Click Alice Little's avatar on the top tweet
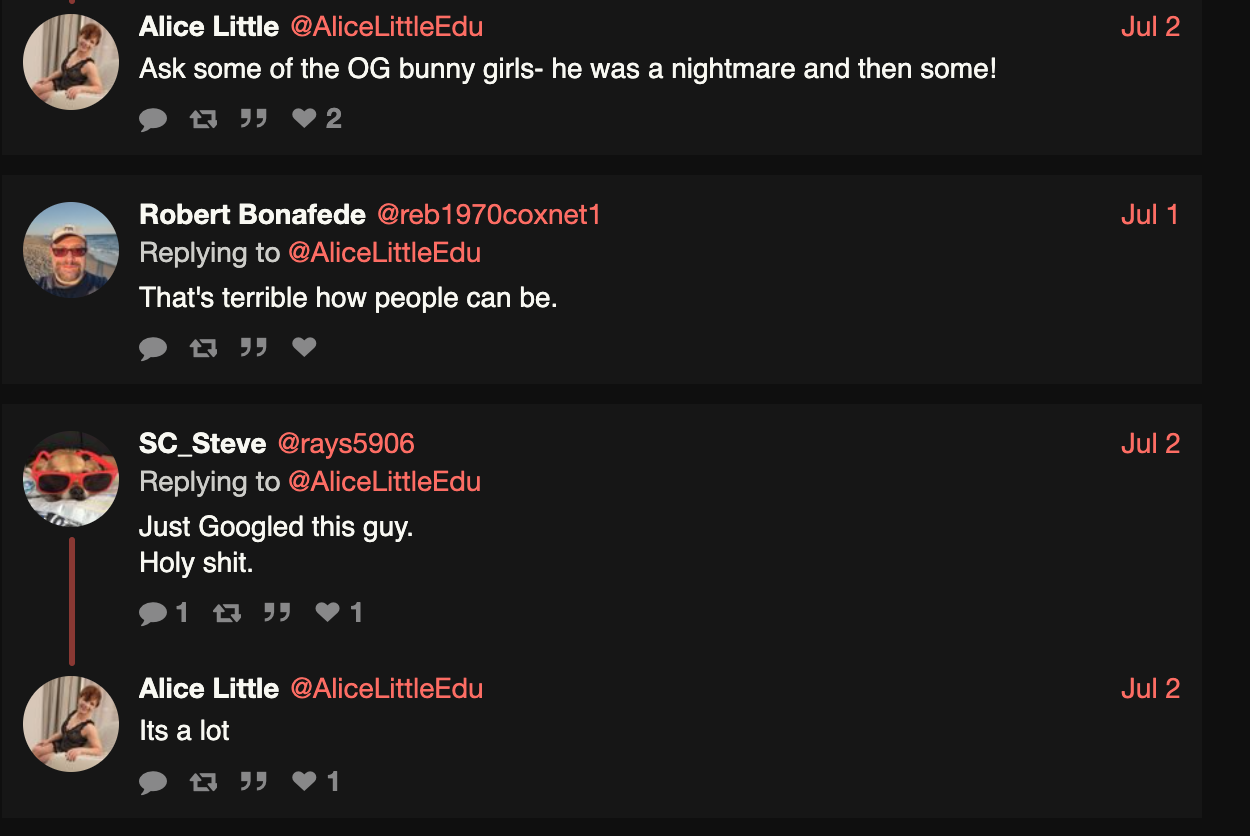Screen dimensions: 1250x836 pos(71,62)
